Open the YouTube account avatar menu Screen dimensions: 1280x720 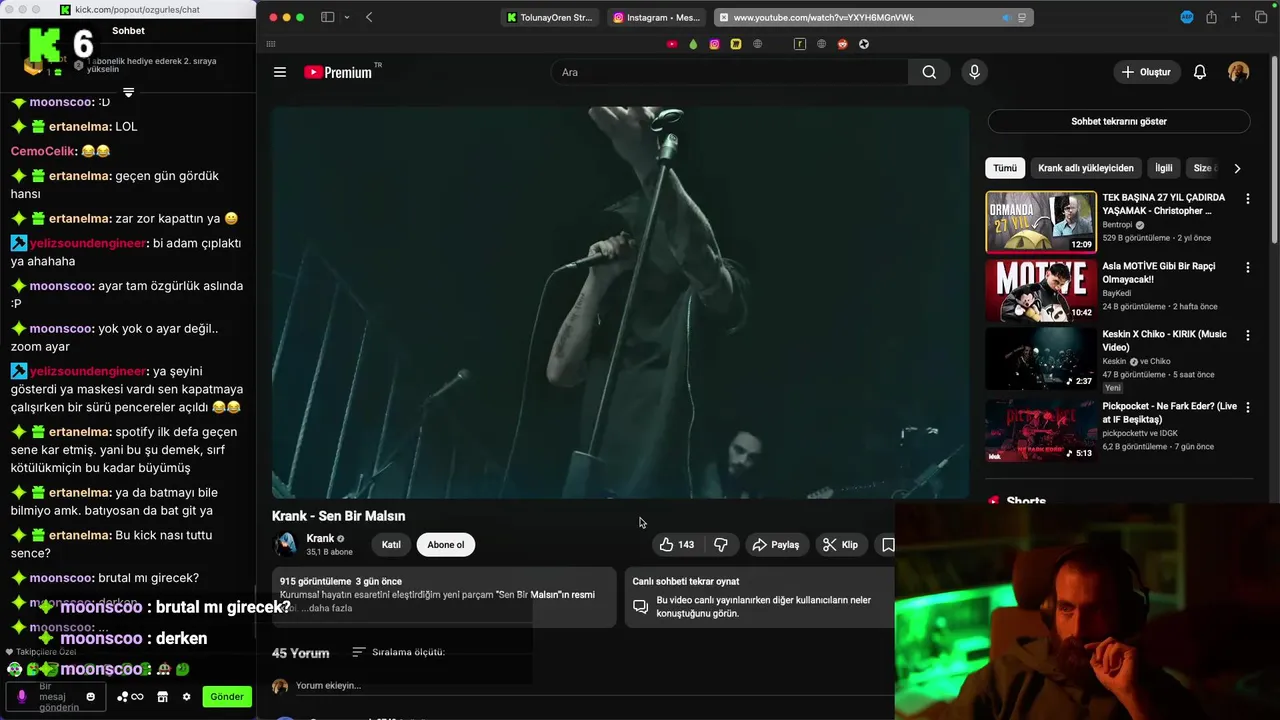coord(1238,72)
